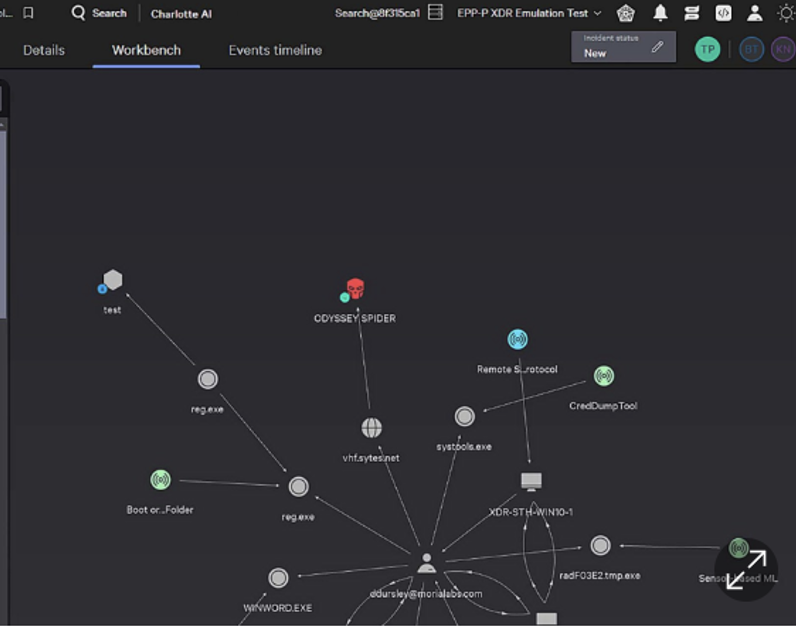
Task: Click the server icon beside Search@8f315ca1
Action: (x=435, y=13)
